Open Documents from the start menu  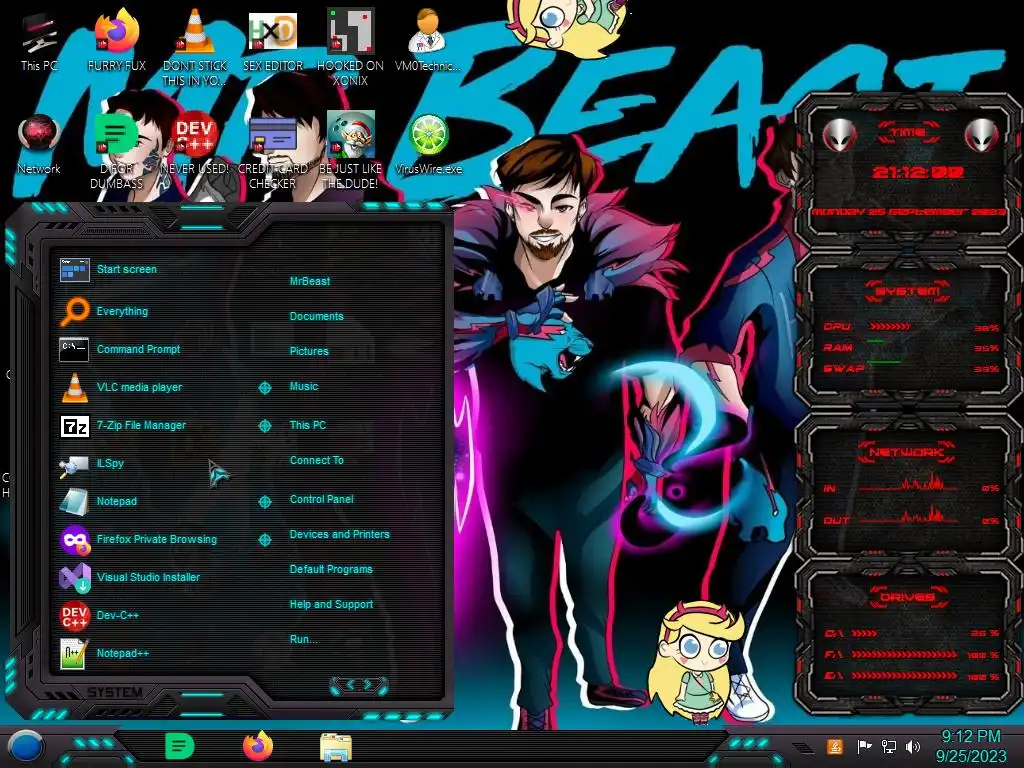pyautogui.click(x=316, y=316)
